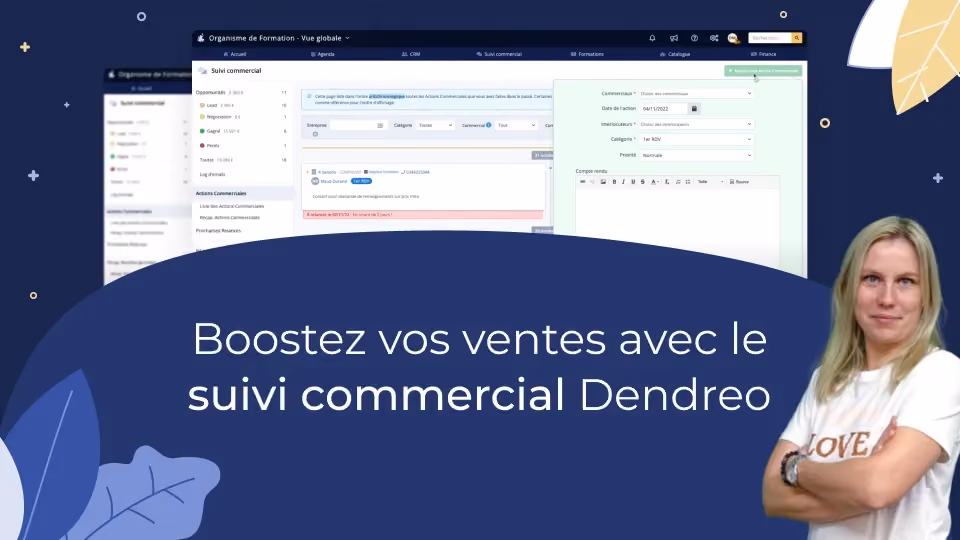The height and width of the screenshot is (540, 960).
Task: Click the Dendreo logo in top bar
Action: 201,38
